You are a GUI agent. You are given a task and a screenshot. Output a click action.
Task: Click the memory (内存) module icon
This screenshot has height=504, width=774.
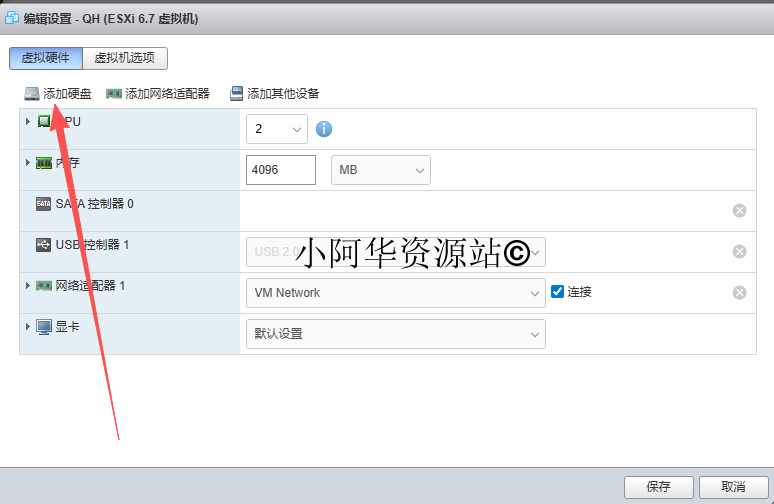pyautogui.click(x=44, y=163)
